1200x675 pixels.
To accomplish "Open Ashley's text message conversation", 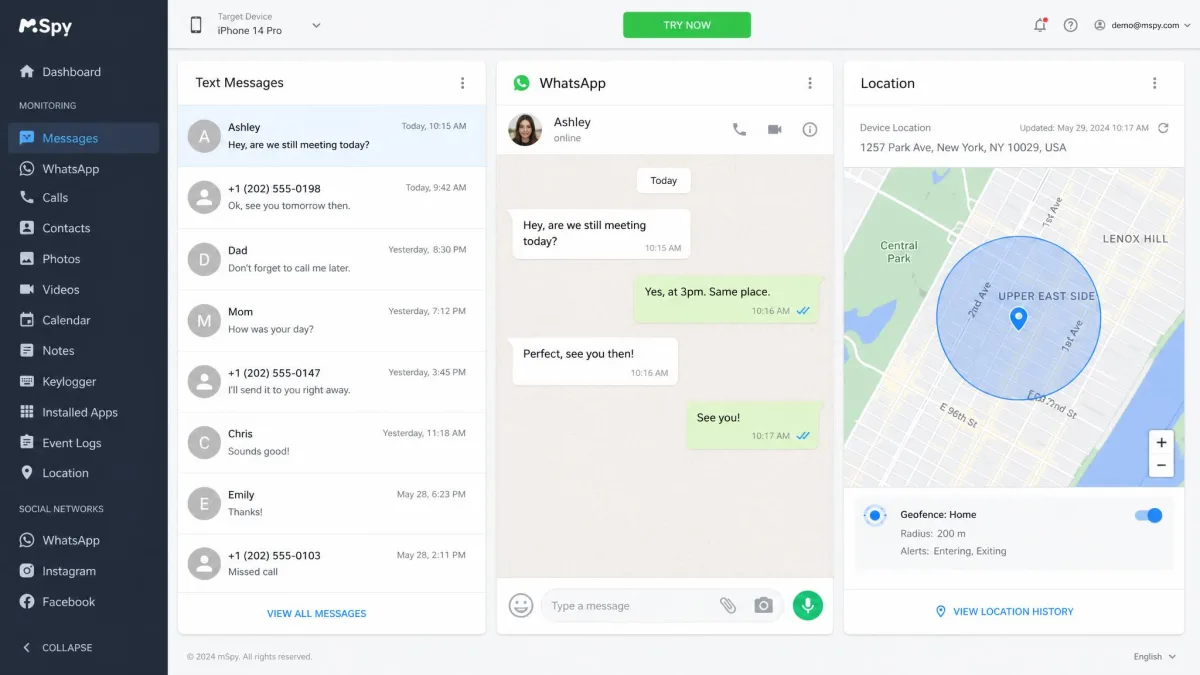I will 331,136.
